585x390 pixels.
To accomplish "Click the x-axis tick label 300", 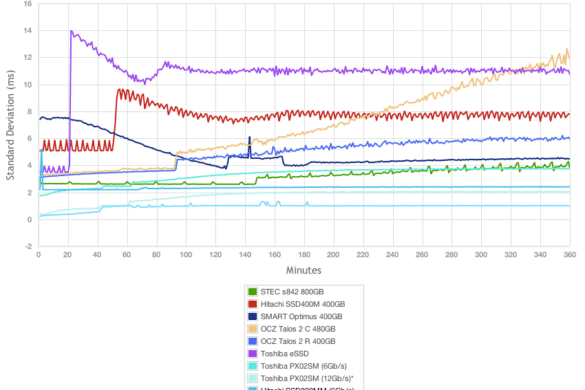I will point(481,255).
